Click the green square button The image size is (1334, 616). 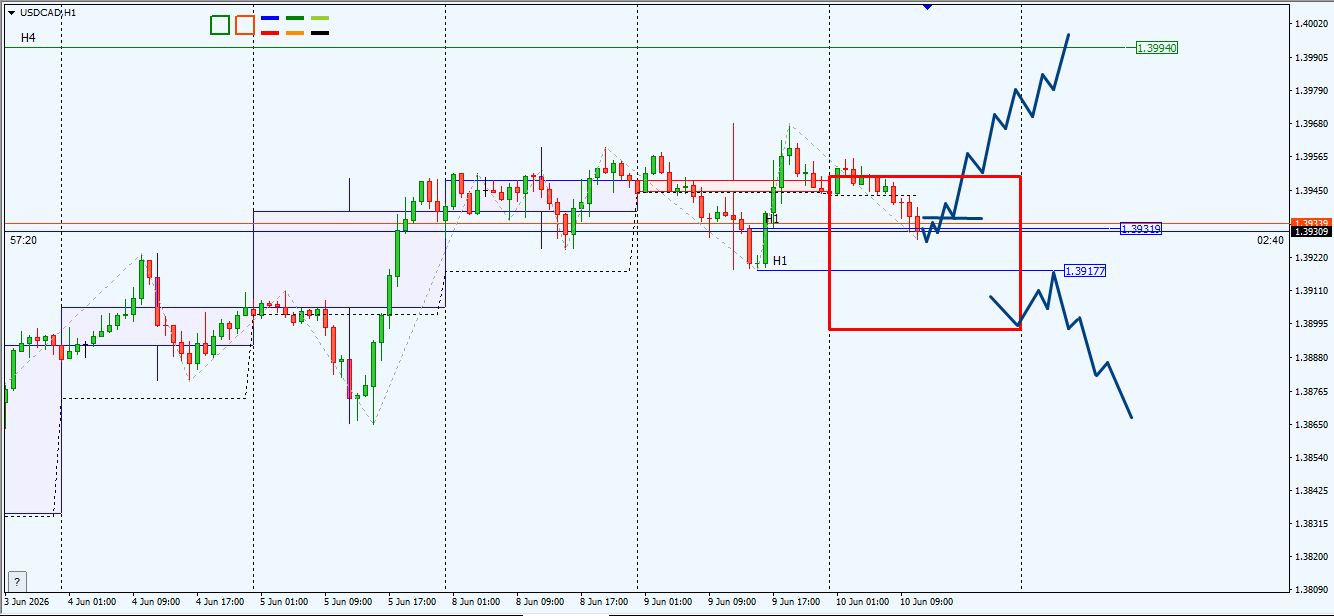click(x=220, y=25)
